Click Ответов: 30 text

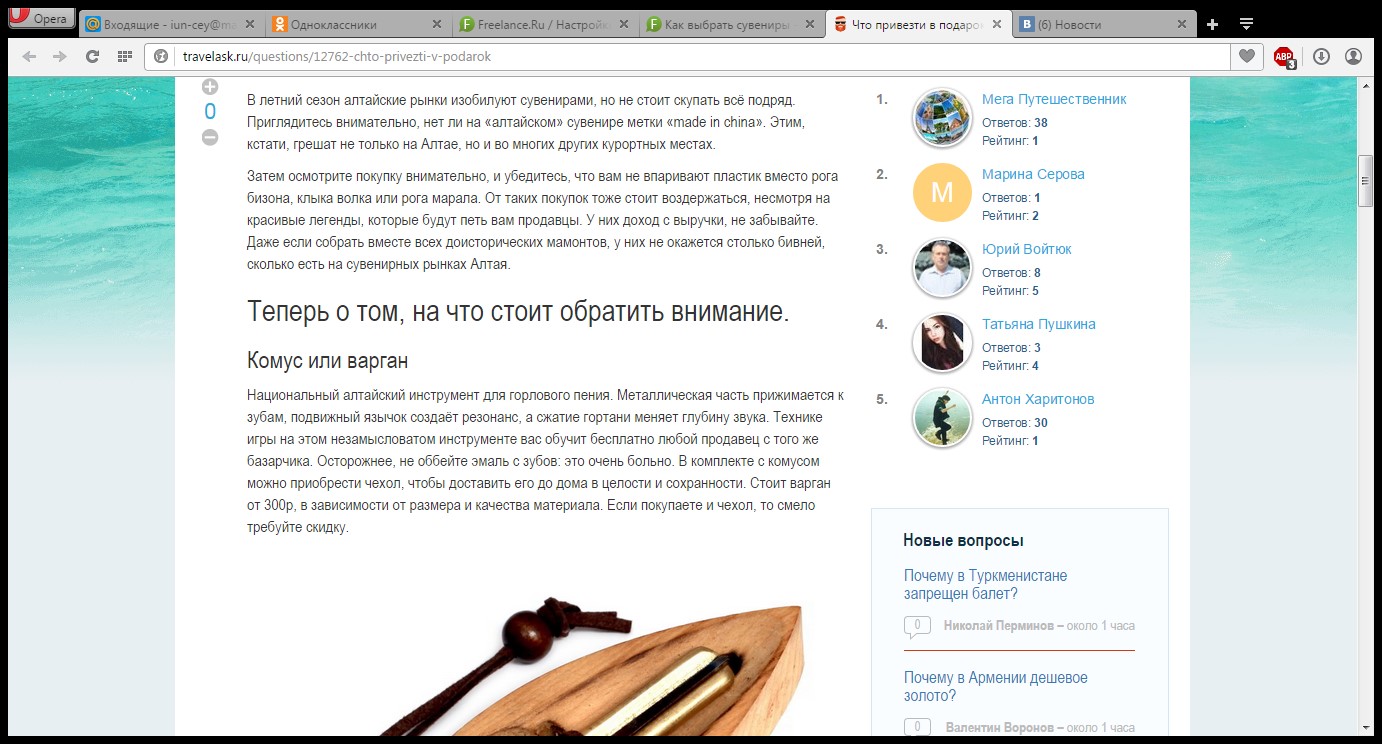[x=1014, y=423]
